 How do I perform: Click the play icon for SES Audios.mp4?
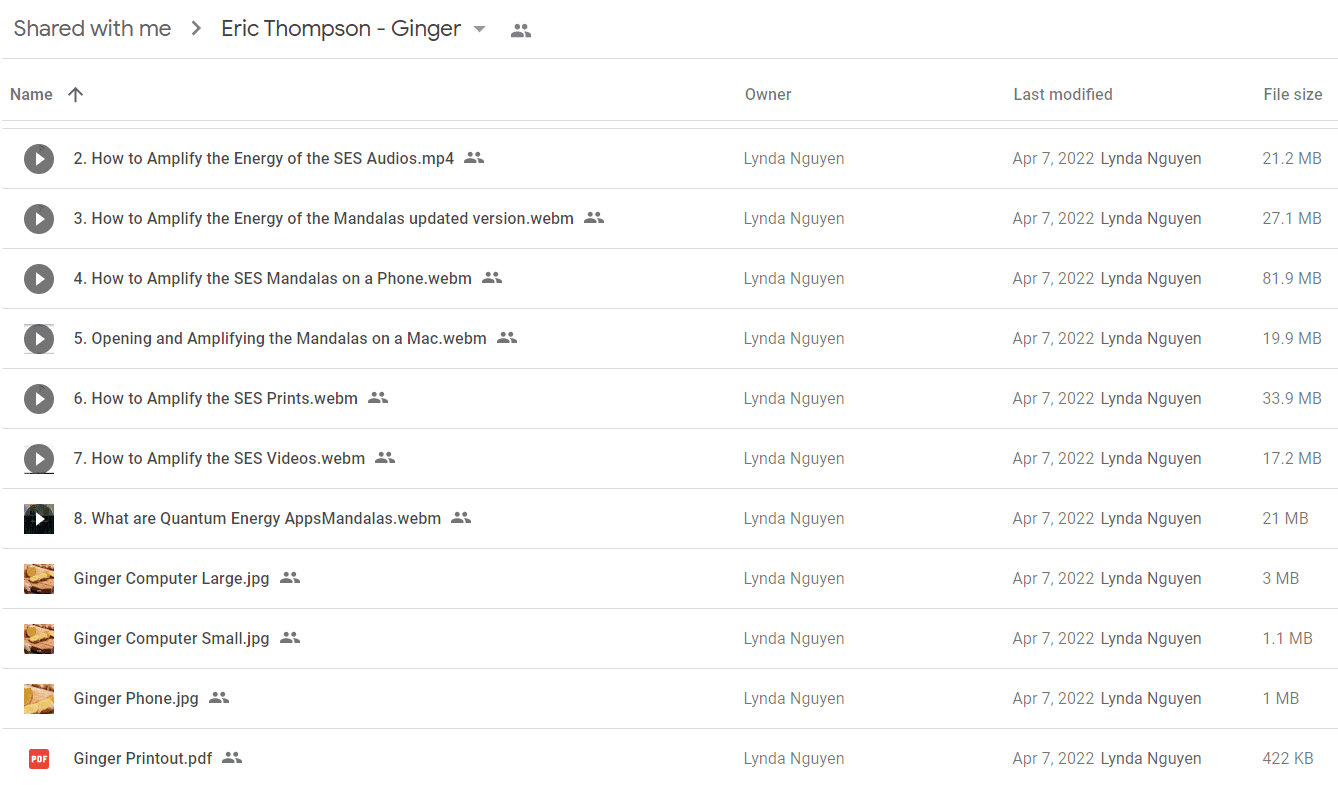[x=39, y=158]
